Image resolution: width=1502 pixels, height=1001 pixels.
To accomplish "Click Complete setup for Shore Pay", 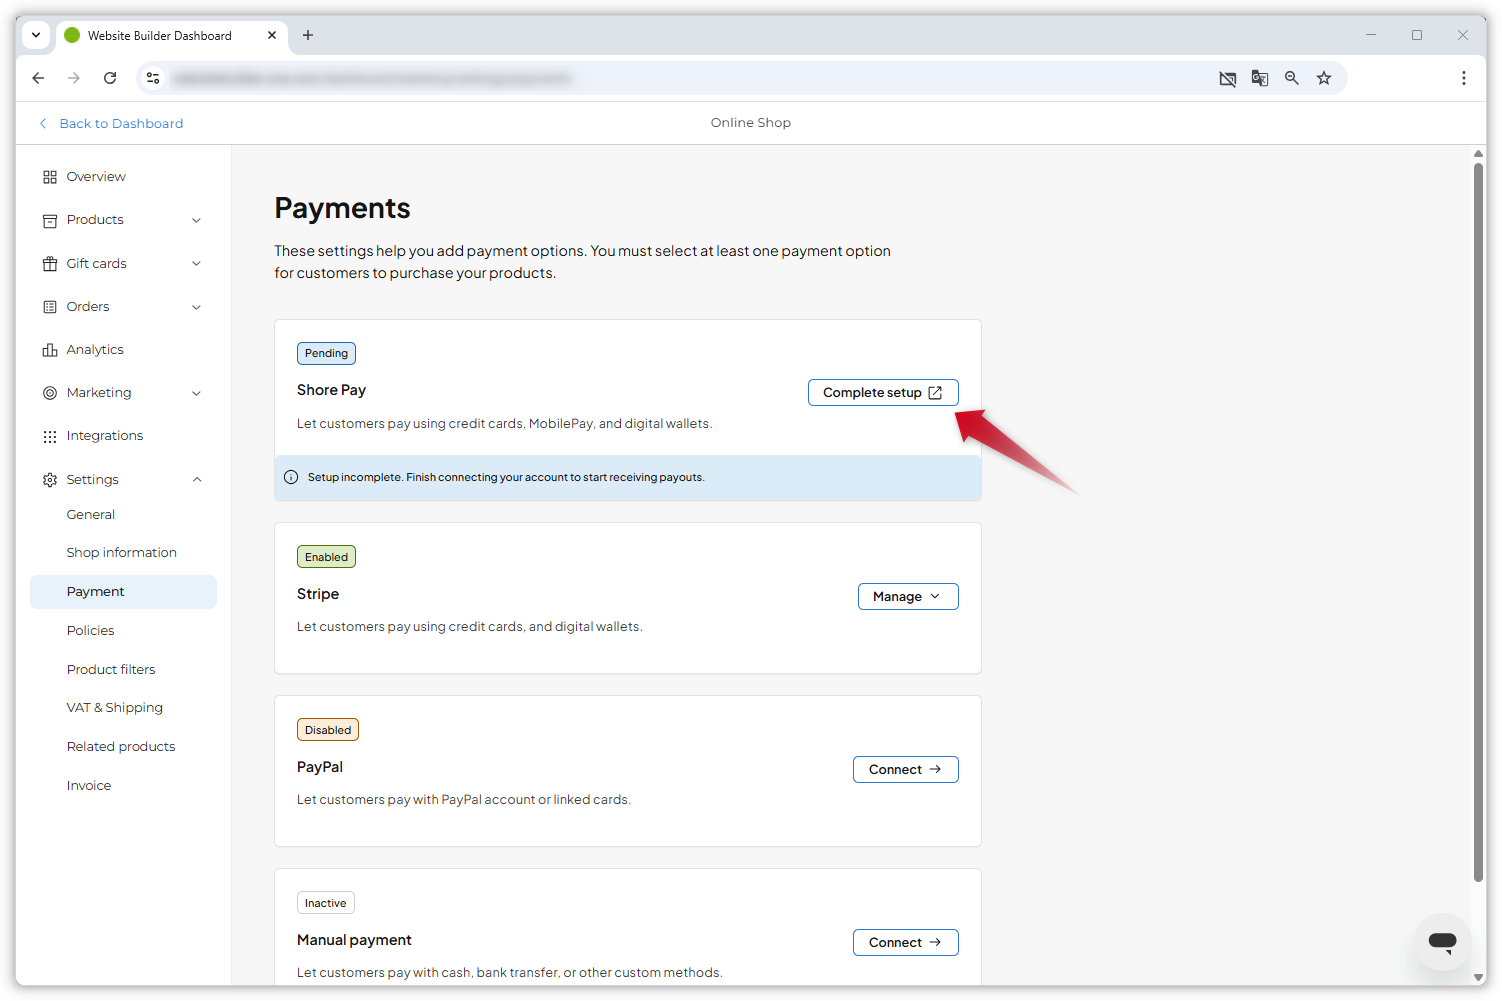I will pyautogui.click(x=882, y=392).
